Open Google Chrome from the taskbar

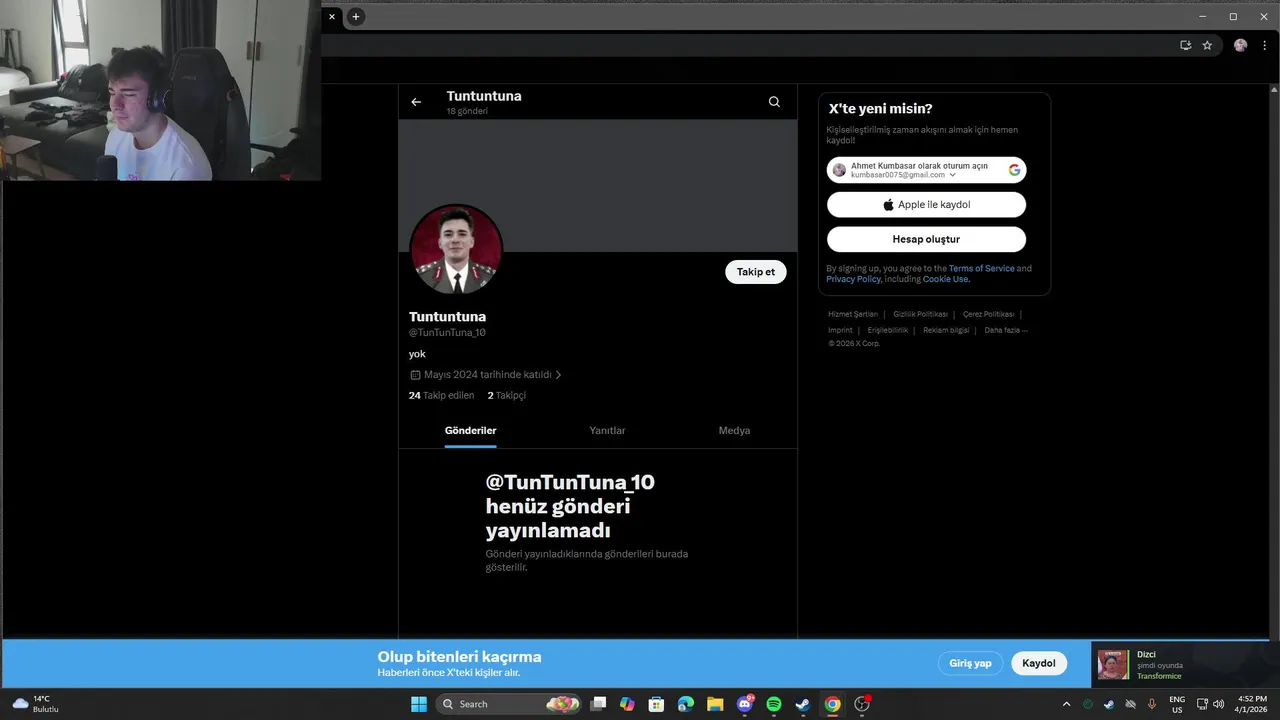tap(832, 704)
